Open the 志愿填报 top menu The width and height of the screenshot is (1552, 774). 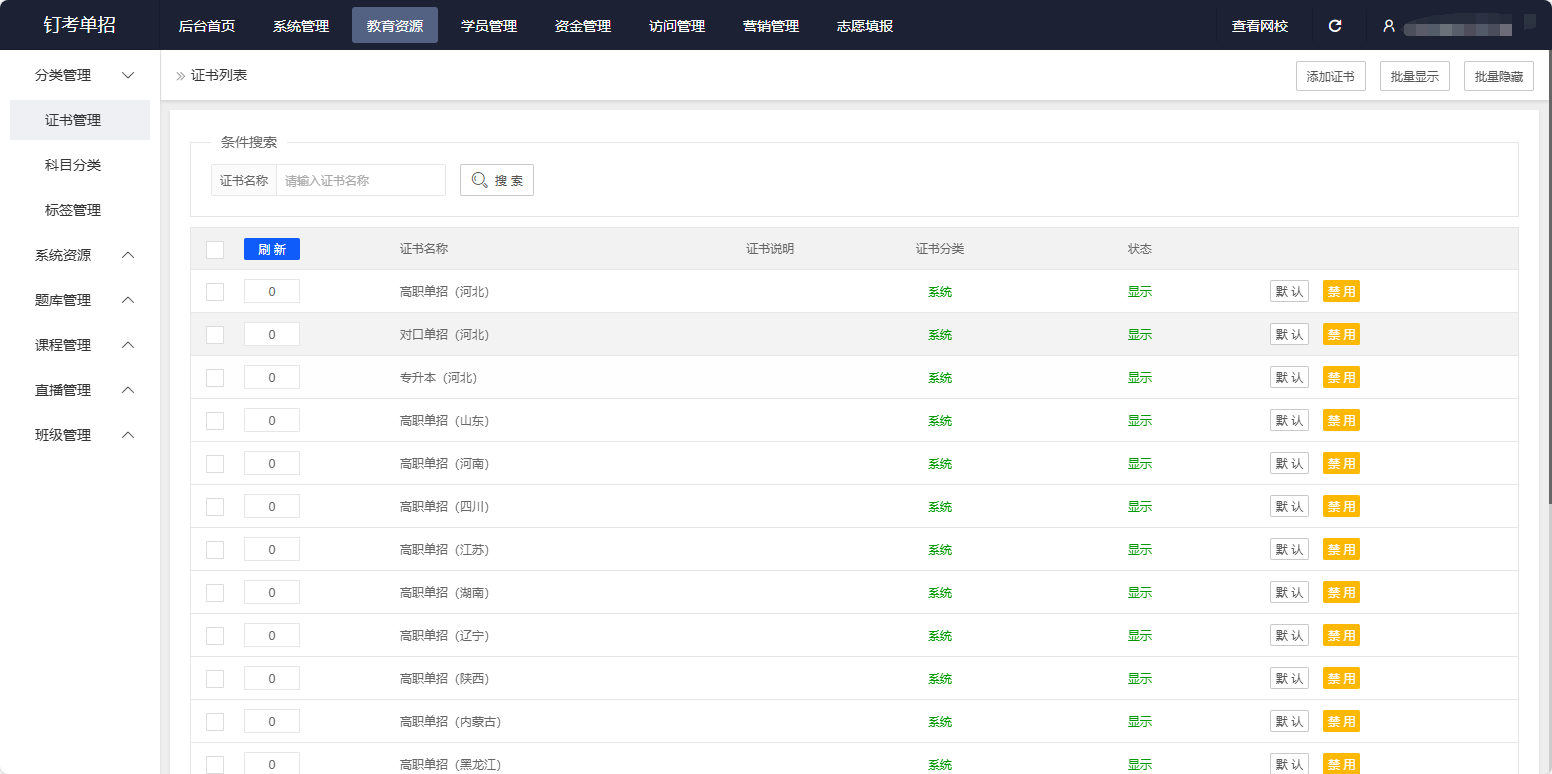[865, 26]
